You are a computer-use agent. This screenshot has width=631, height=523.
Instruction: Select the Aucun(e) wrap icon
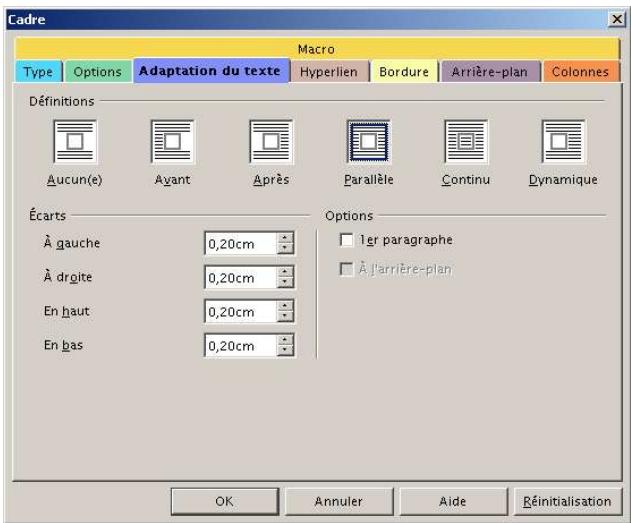pos(75,142)
